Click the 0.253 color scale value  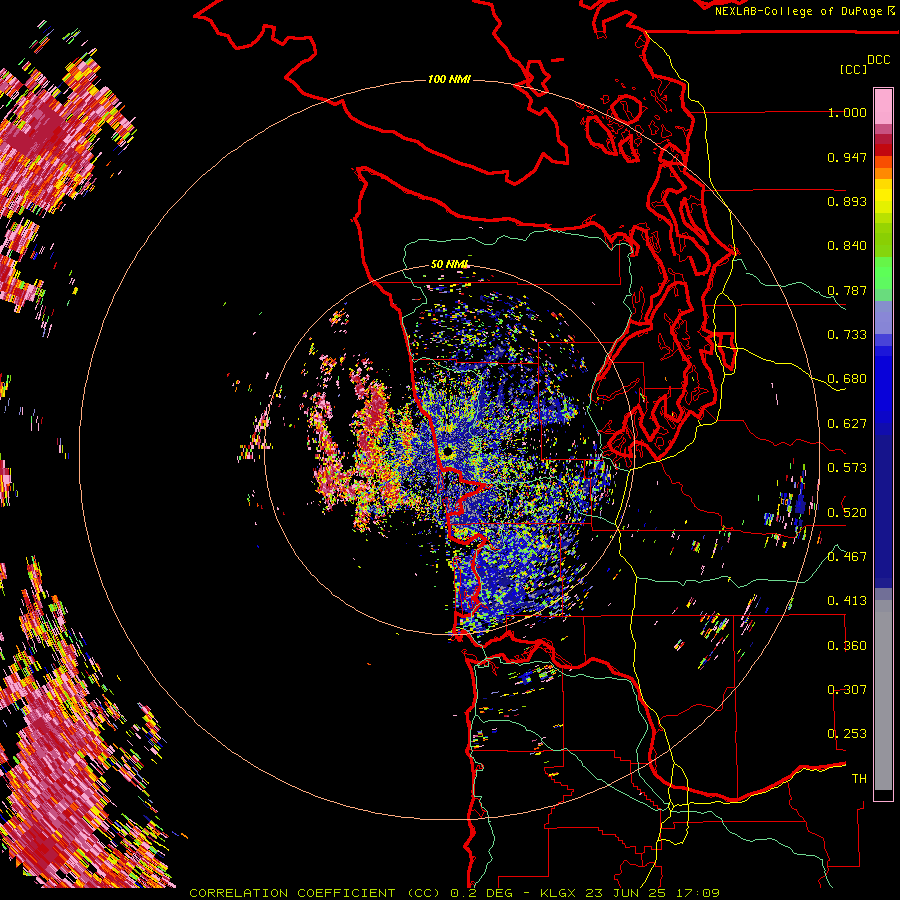847,734
